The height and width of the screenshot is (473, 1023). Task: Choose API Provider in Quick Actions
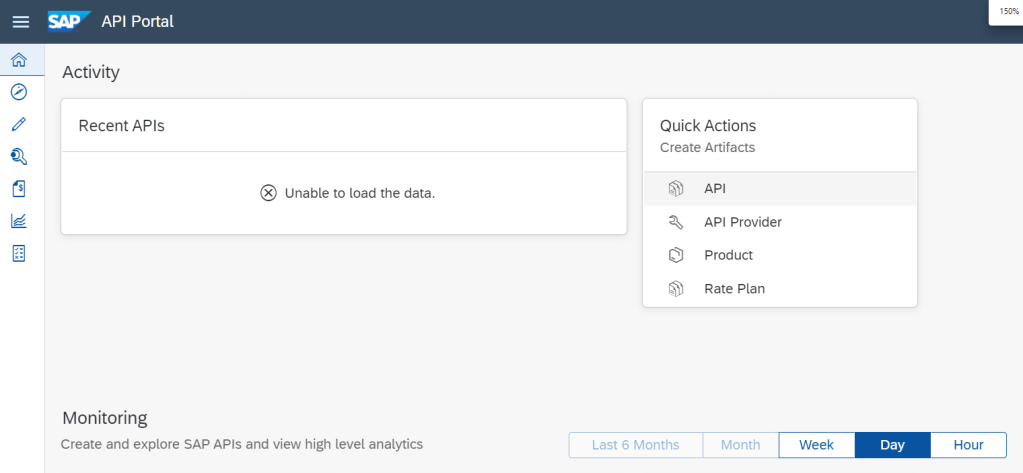point(742,222)
